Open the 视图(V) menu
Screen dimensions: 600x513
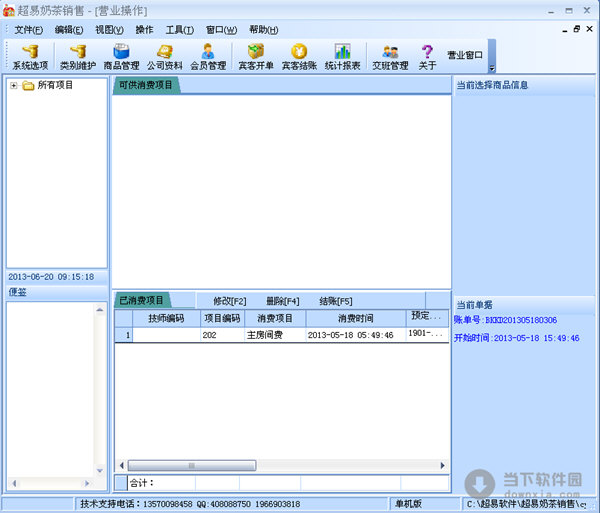(x=109, y=30)
